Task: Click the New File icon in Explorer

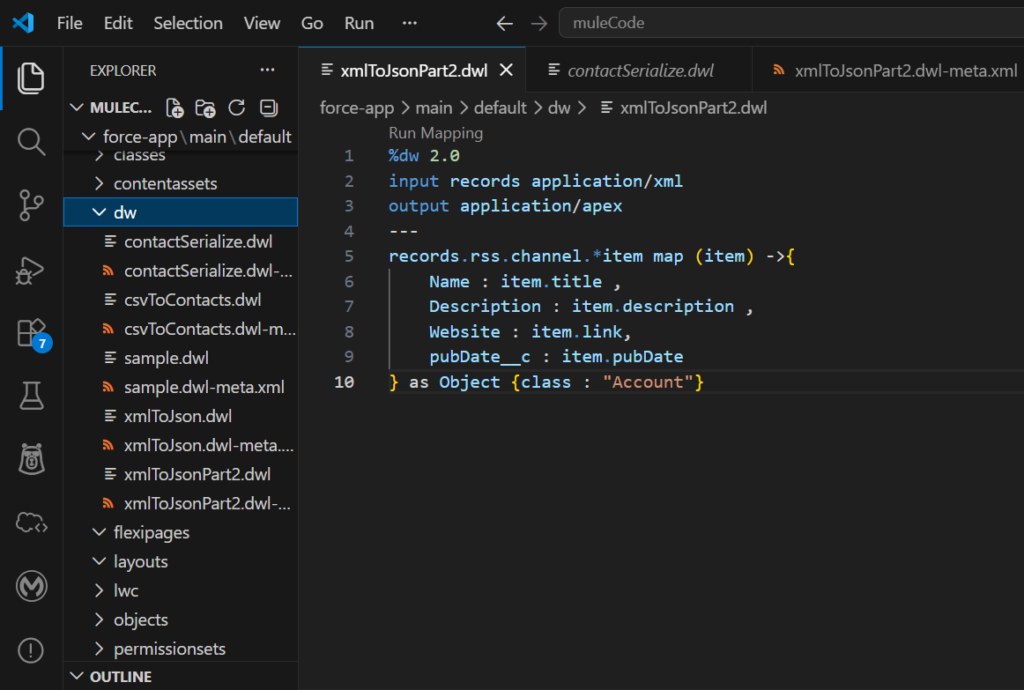Action: (x=175, y=108)
